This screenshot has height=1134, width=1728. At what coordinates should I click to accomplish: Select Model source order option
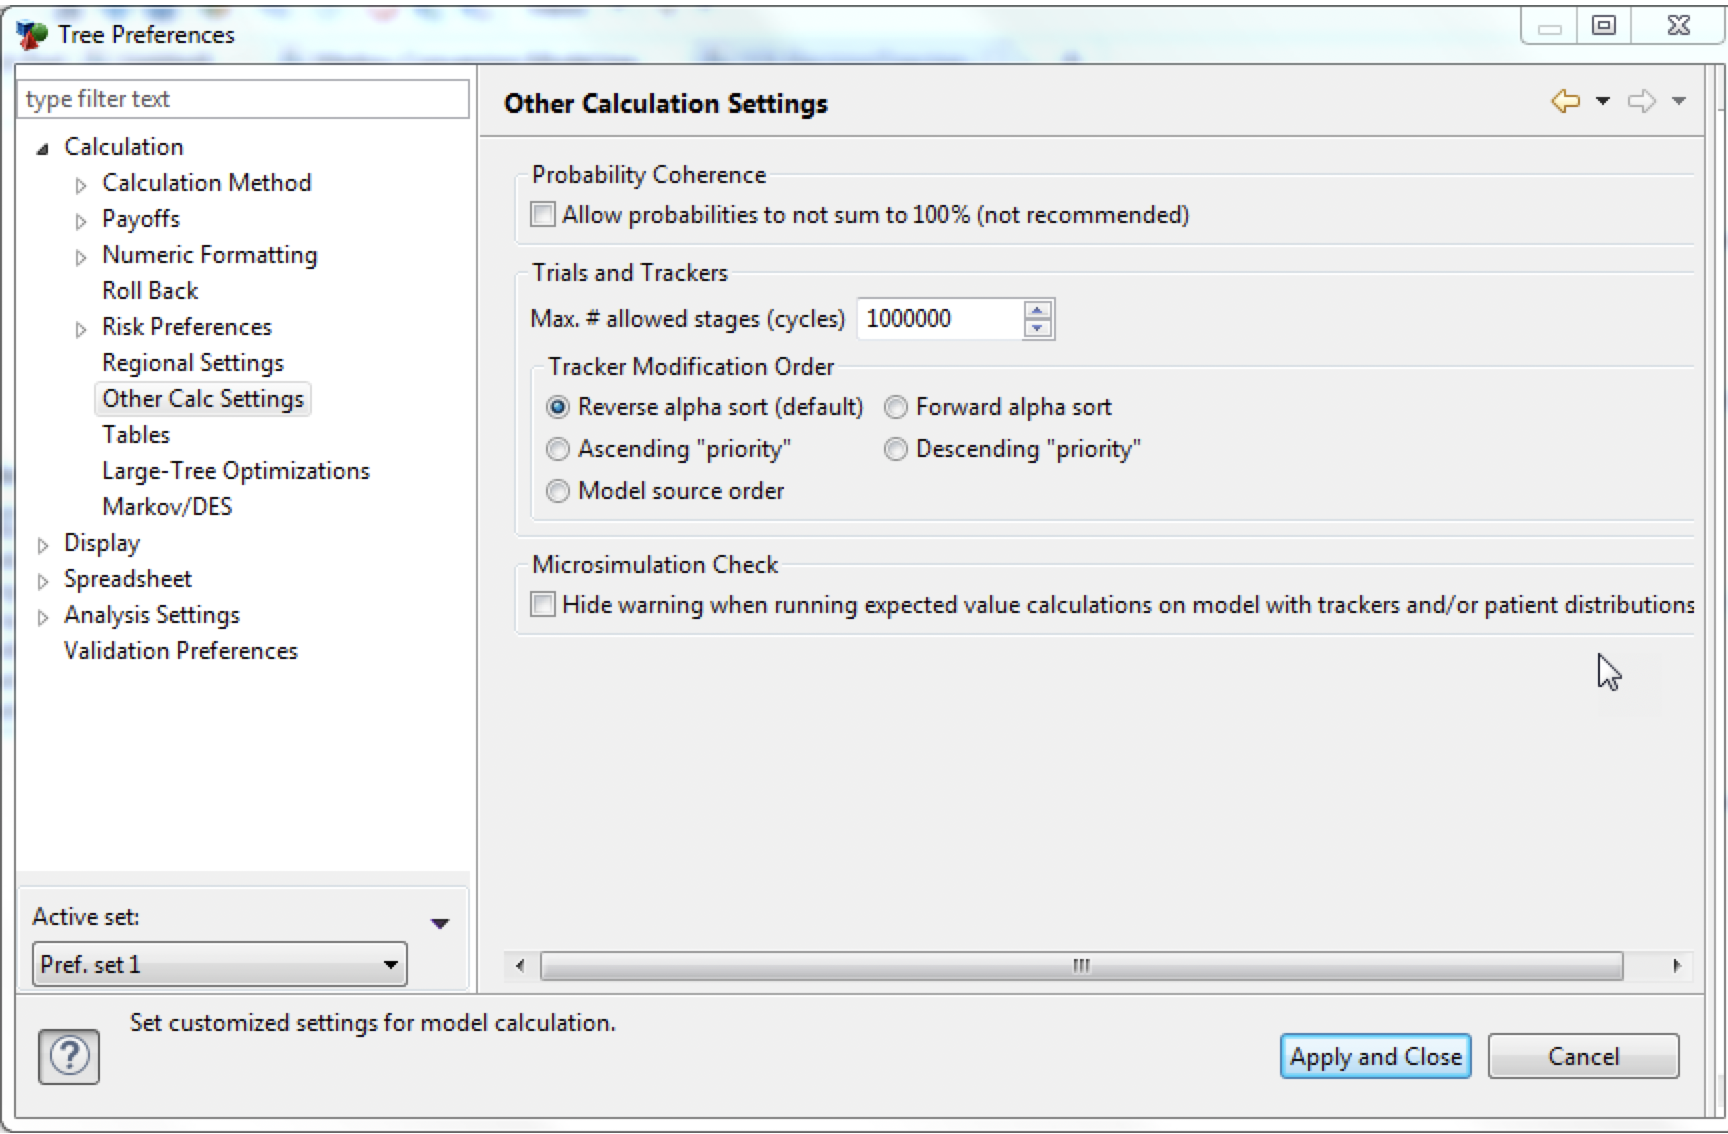[x=558, y=491]
